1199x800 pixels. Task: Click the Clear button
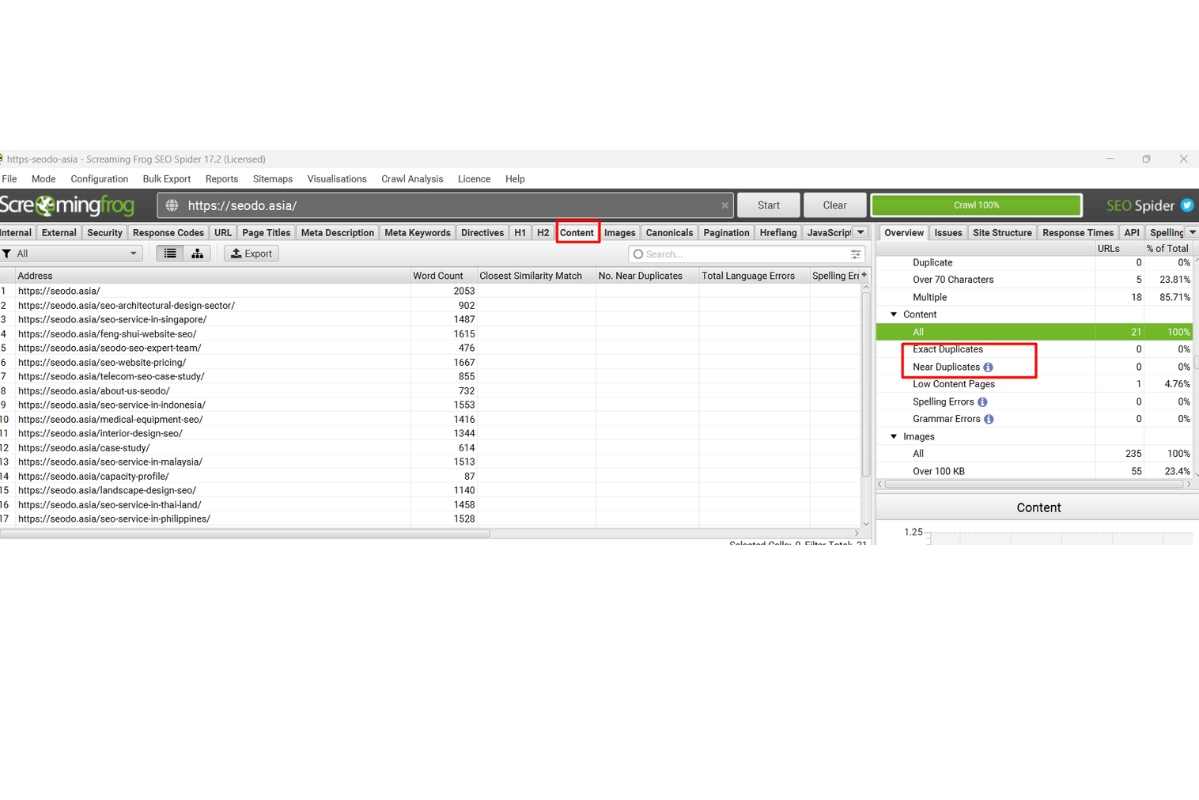835,205
